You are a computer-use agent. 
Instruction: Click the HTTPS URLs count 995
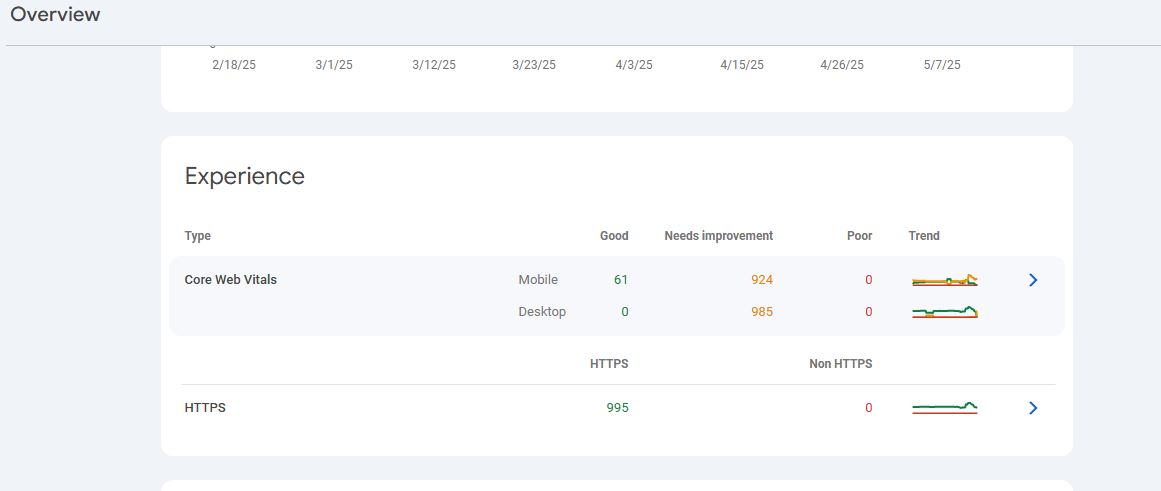(617, 408)
